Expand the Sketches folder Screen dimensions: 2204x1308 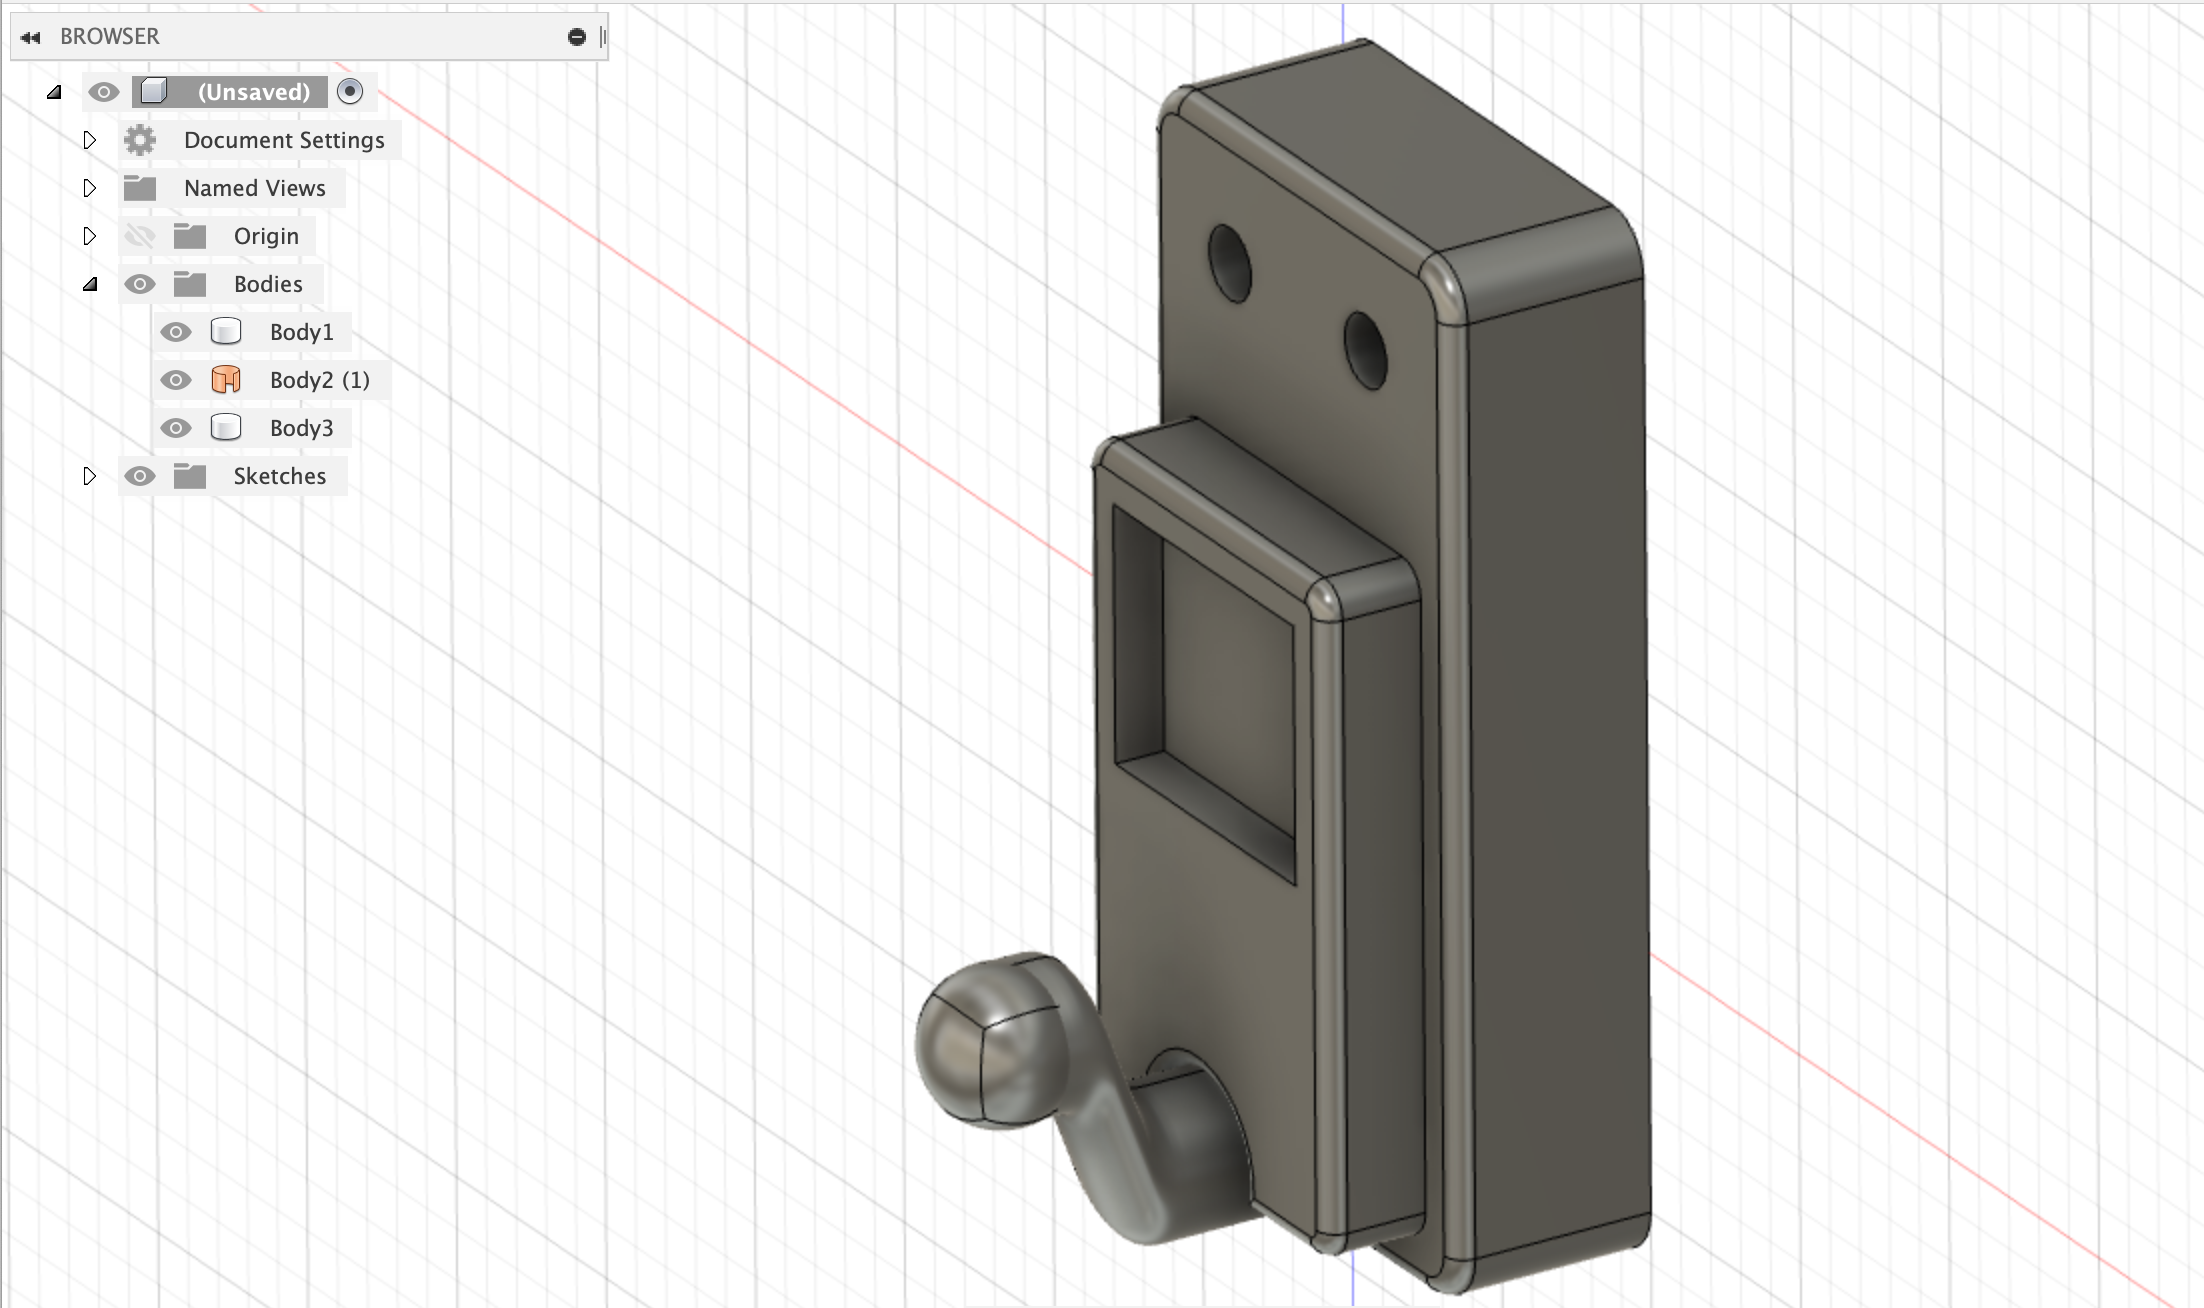click(x=89, y=476)
